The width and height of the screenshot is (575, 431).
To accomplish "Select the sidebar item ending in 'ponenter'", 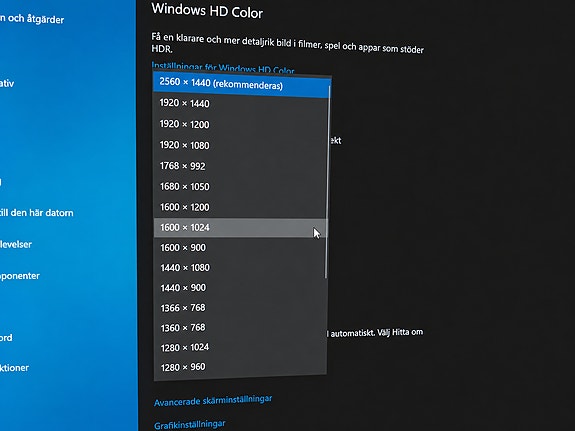I will point(20,276).
